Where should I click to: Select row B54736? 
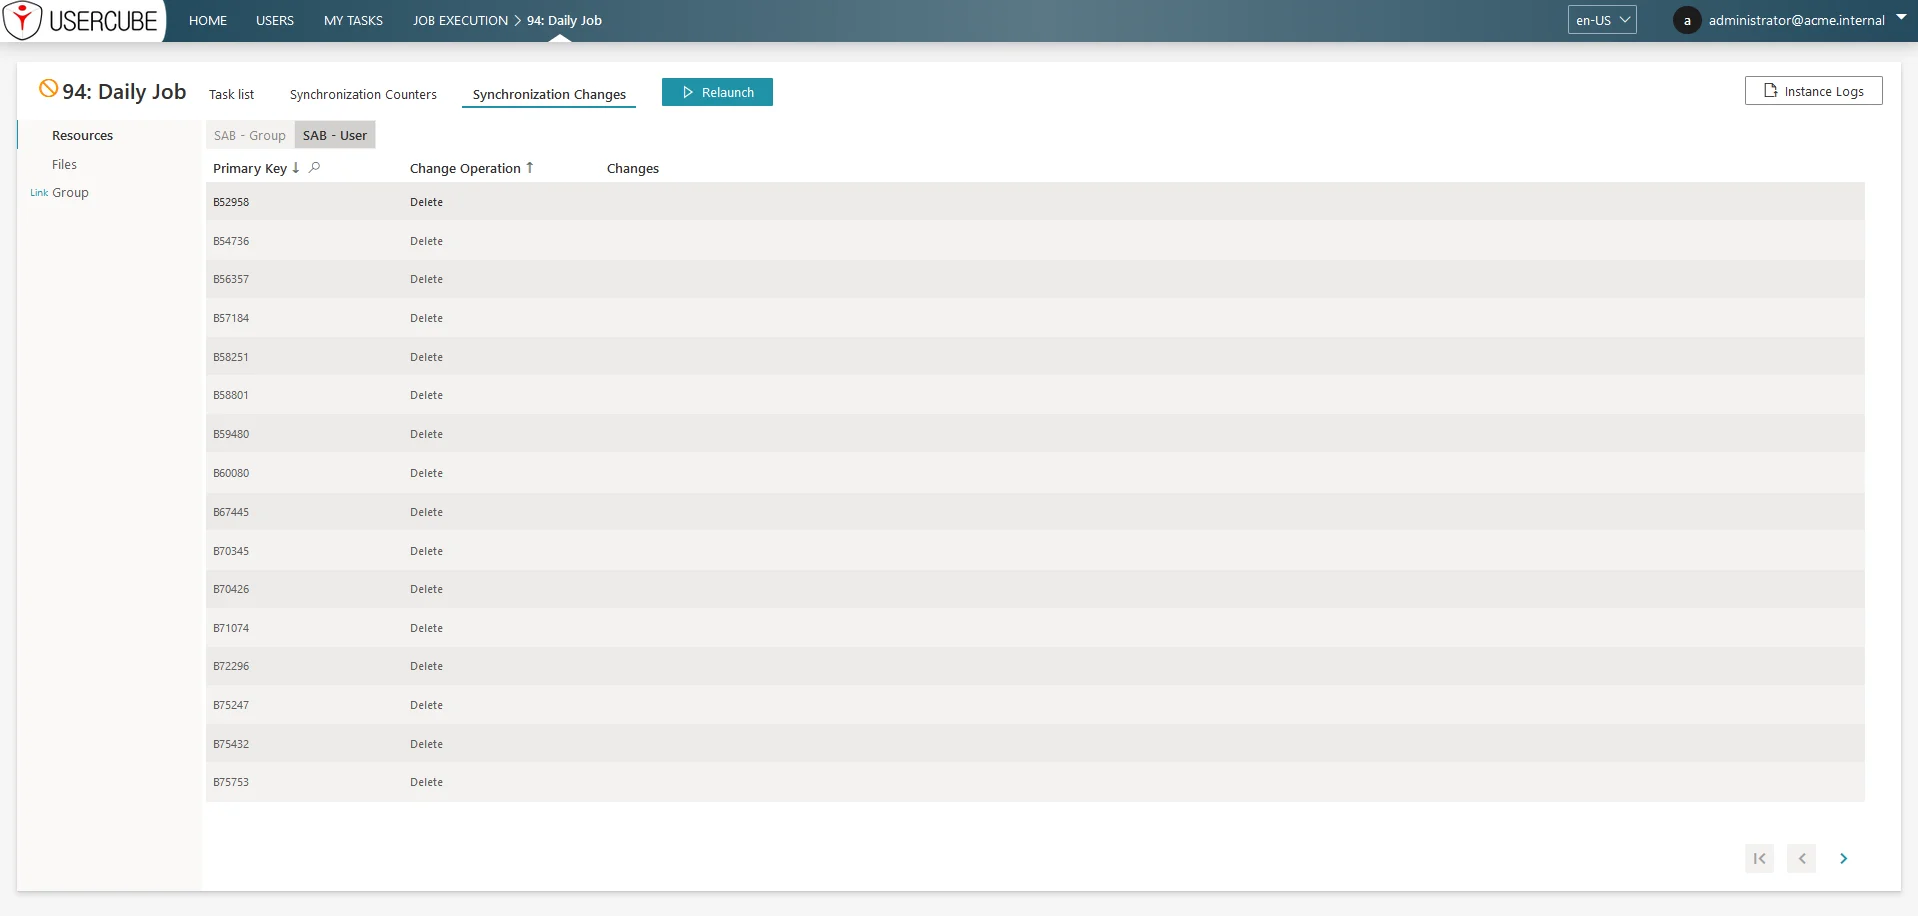(1035, 241)
